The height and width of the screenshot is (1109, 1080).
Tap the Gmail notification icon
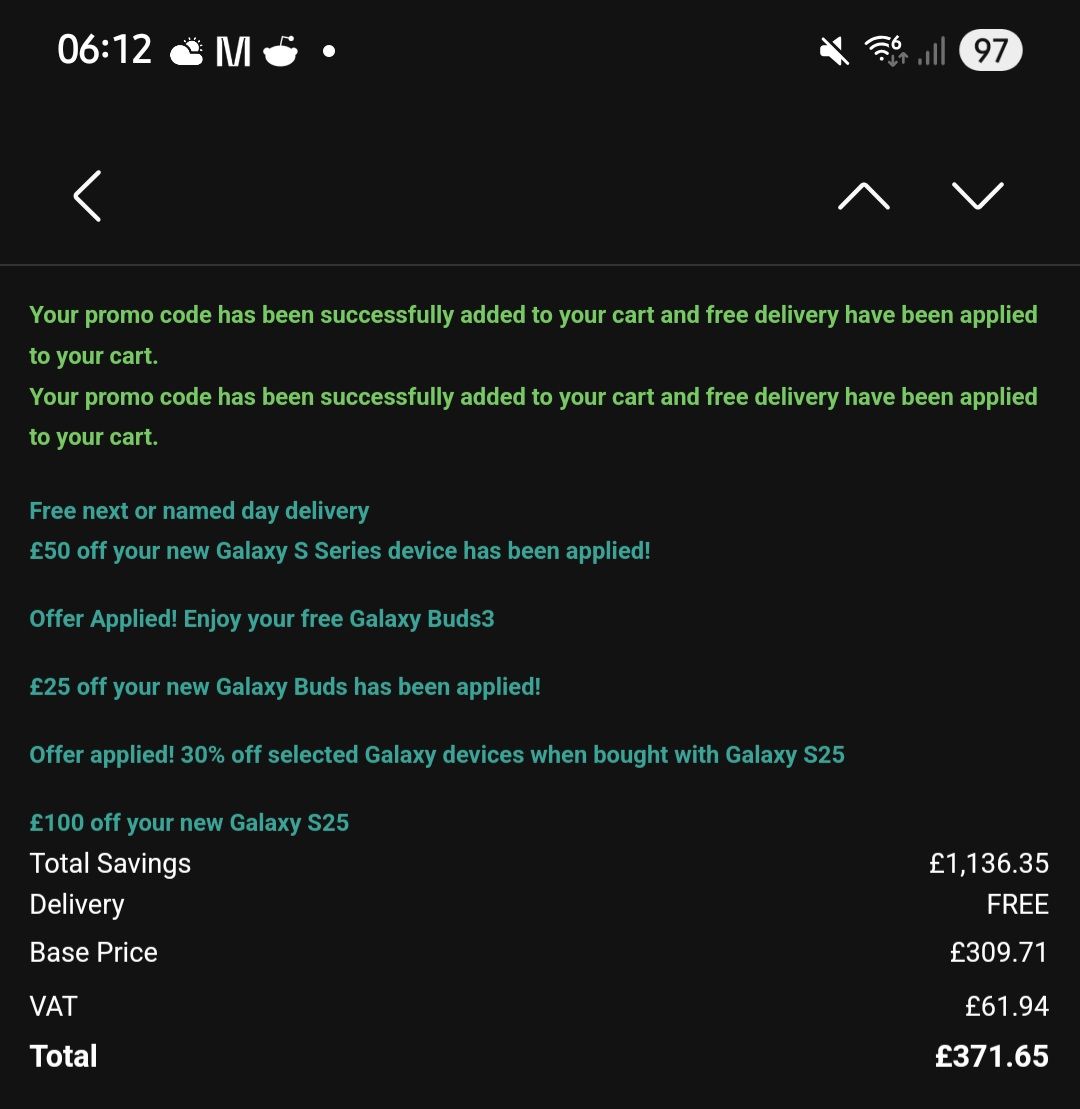233,52
